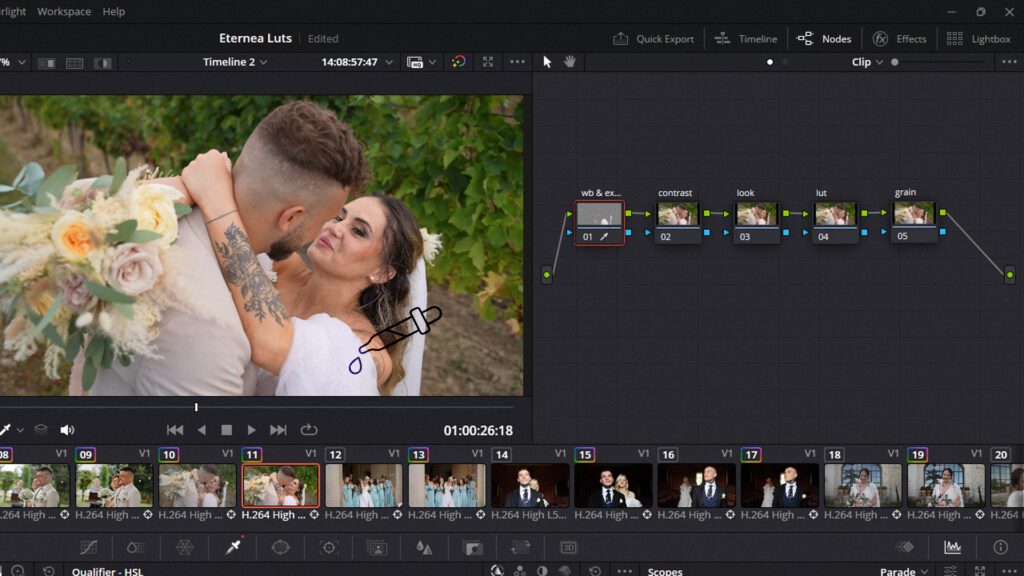Click the 01:00:26:18 viewer timecode
1024x576 pixels.
click(478, 430)
